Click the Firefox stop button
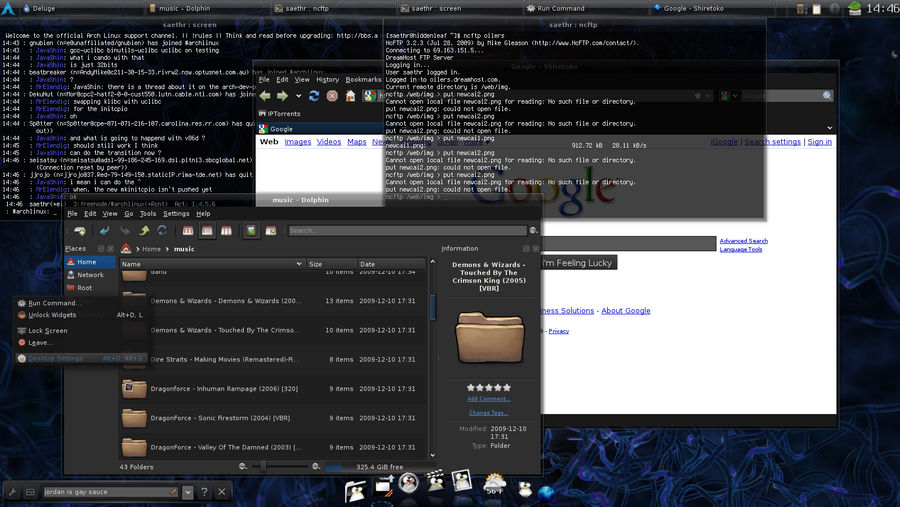 click(x=332, y=96)
